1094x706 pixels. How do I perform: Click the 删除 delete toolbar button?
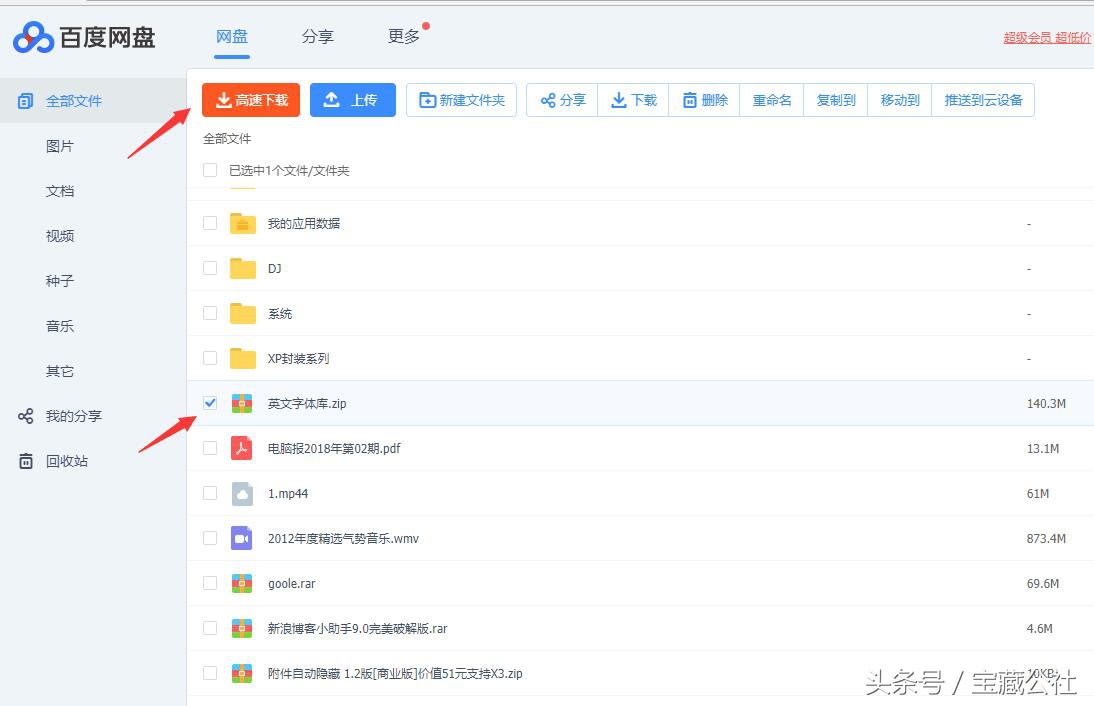(704, 100)
